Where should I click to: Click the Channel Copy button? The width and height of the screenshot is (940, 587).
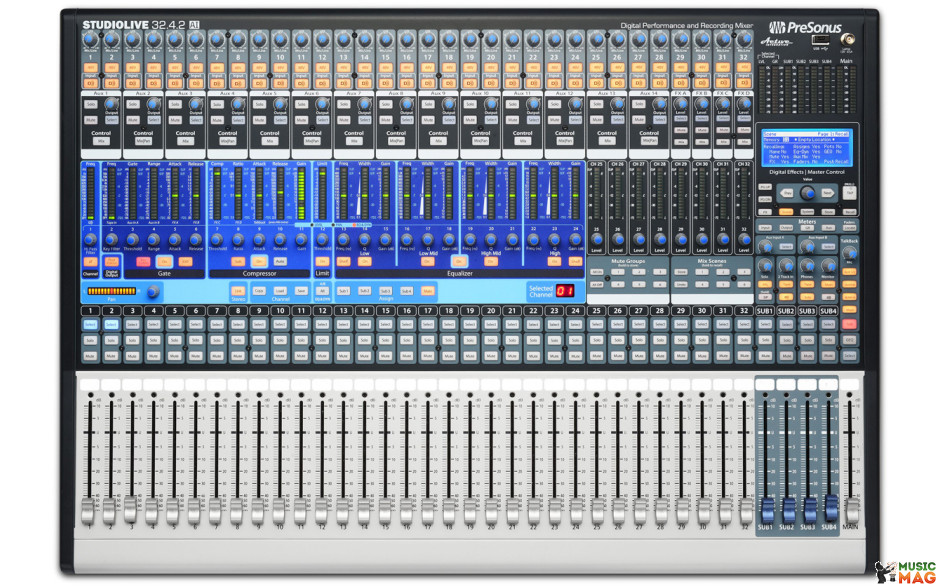click(x=259, y=291)
